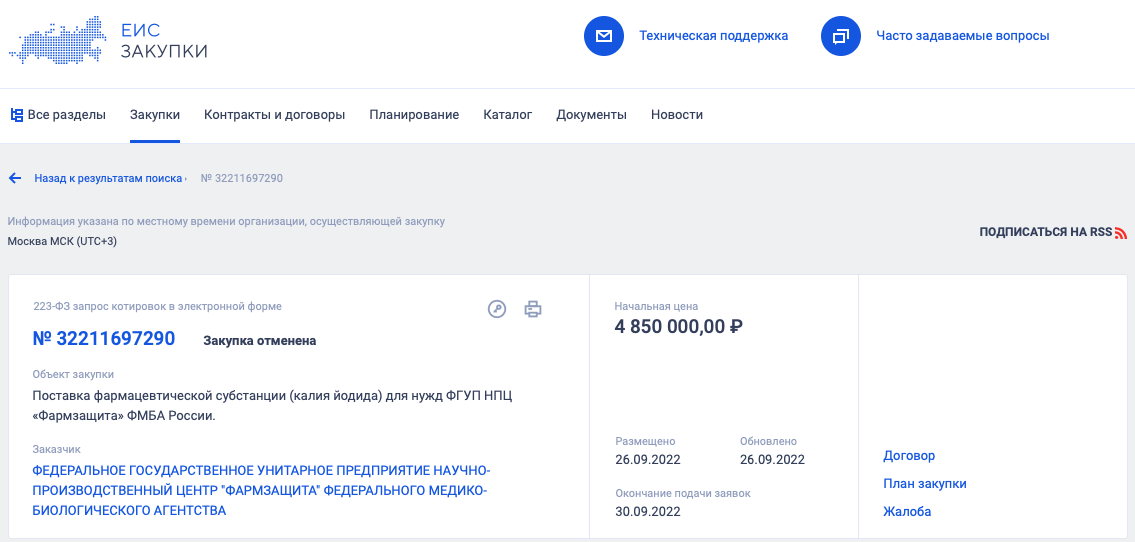Viewport: 1135px width, 542px height.
Task: Click the Обновлено date 26.09.2022
Action: pyautogui.click(x=772, y=460)
